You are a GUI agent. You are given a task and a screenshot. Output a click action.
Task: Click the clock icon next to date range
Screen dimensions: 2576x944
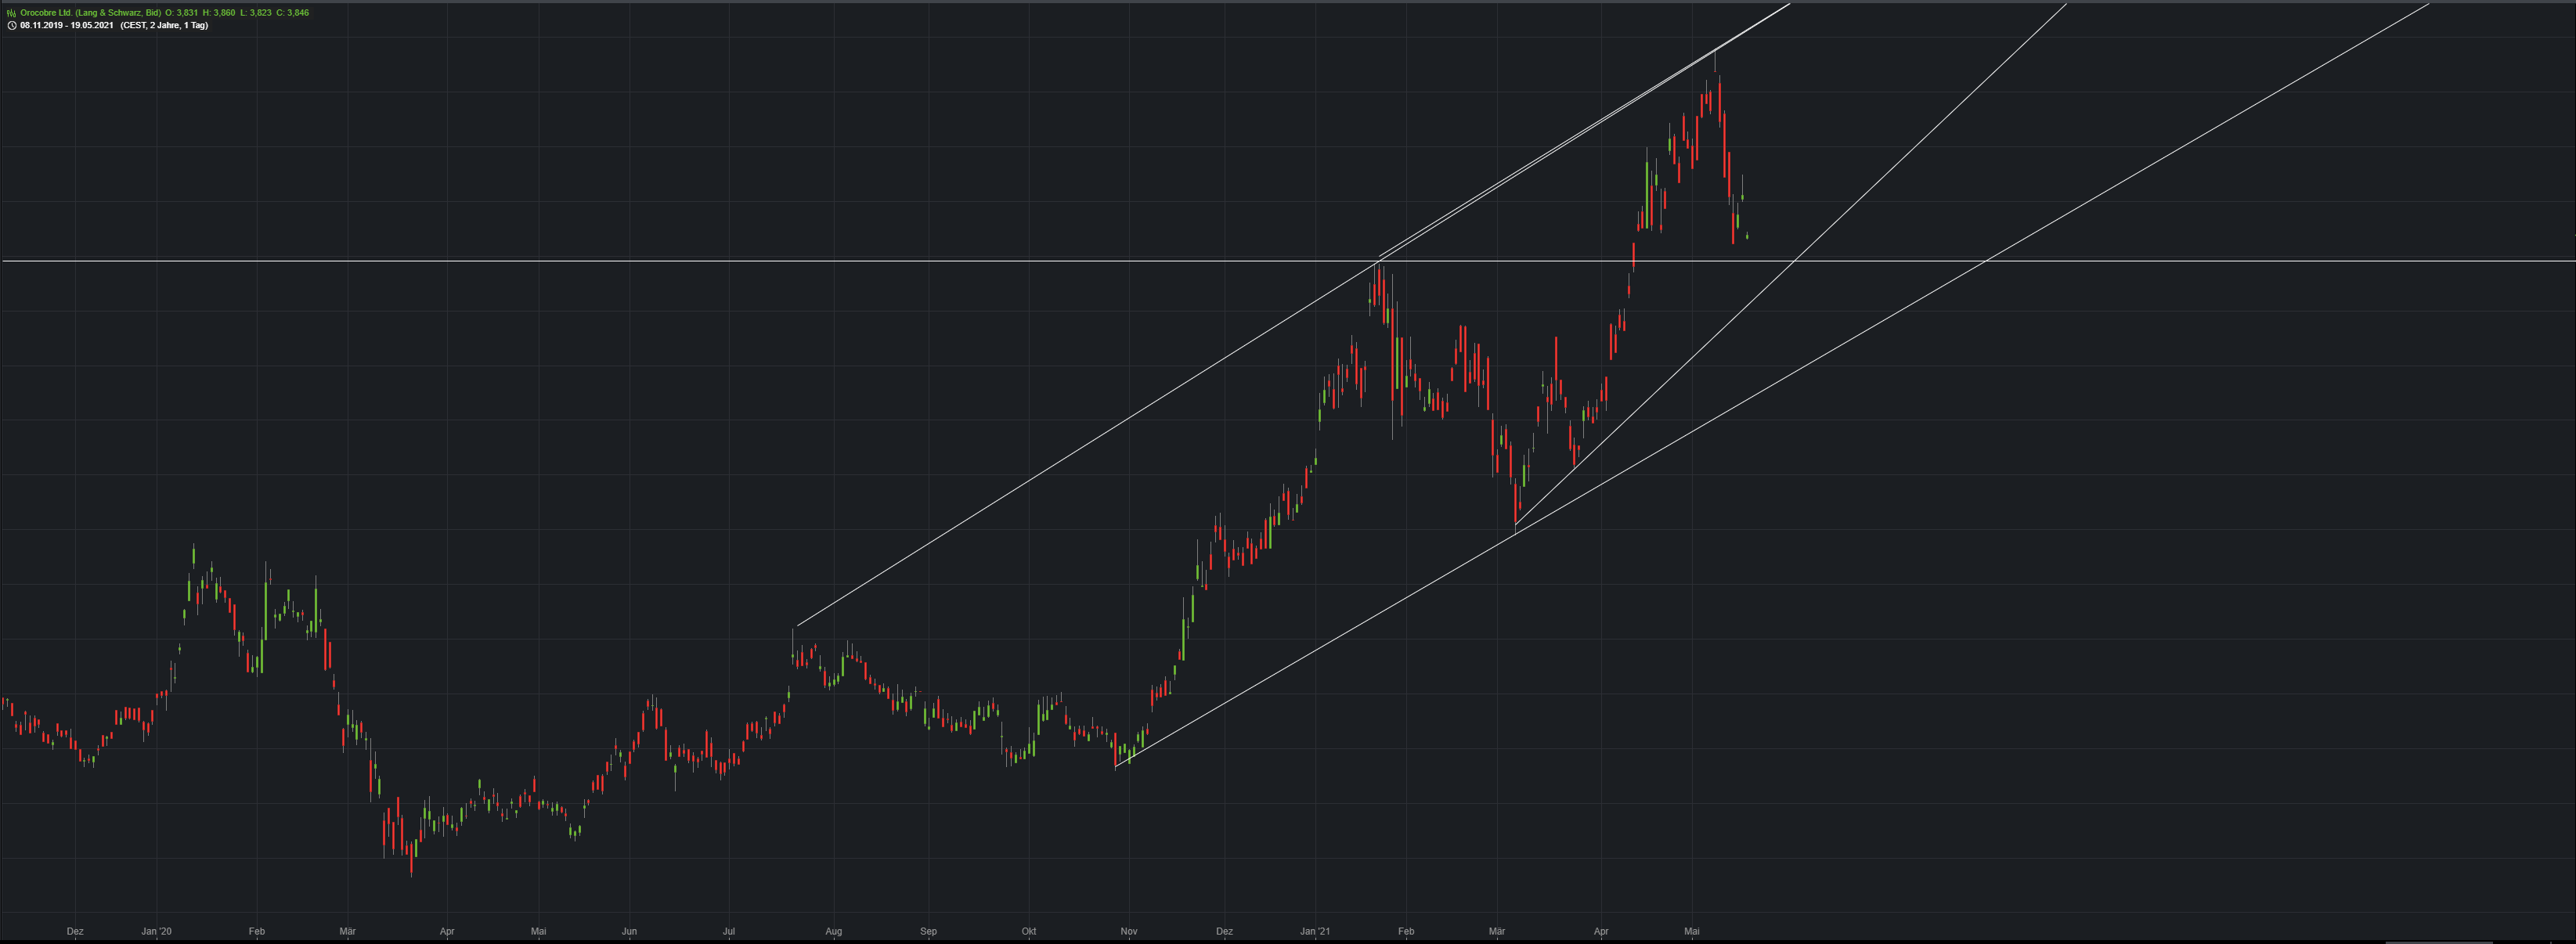pyautogui.click(x=11, y=25)
